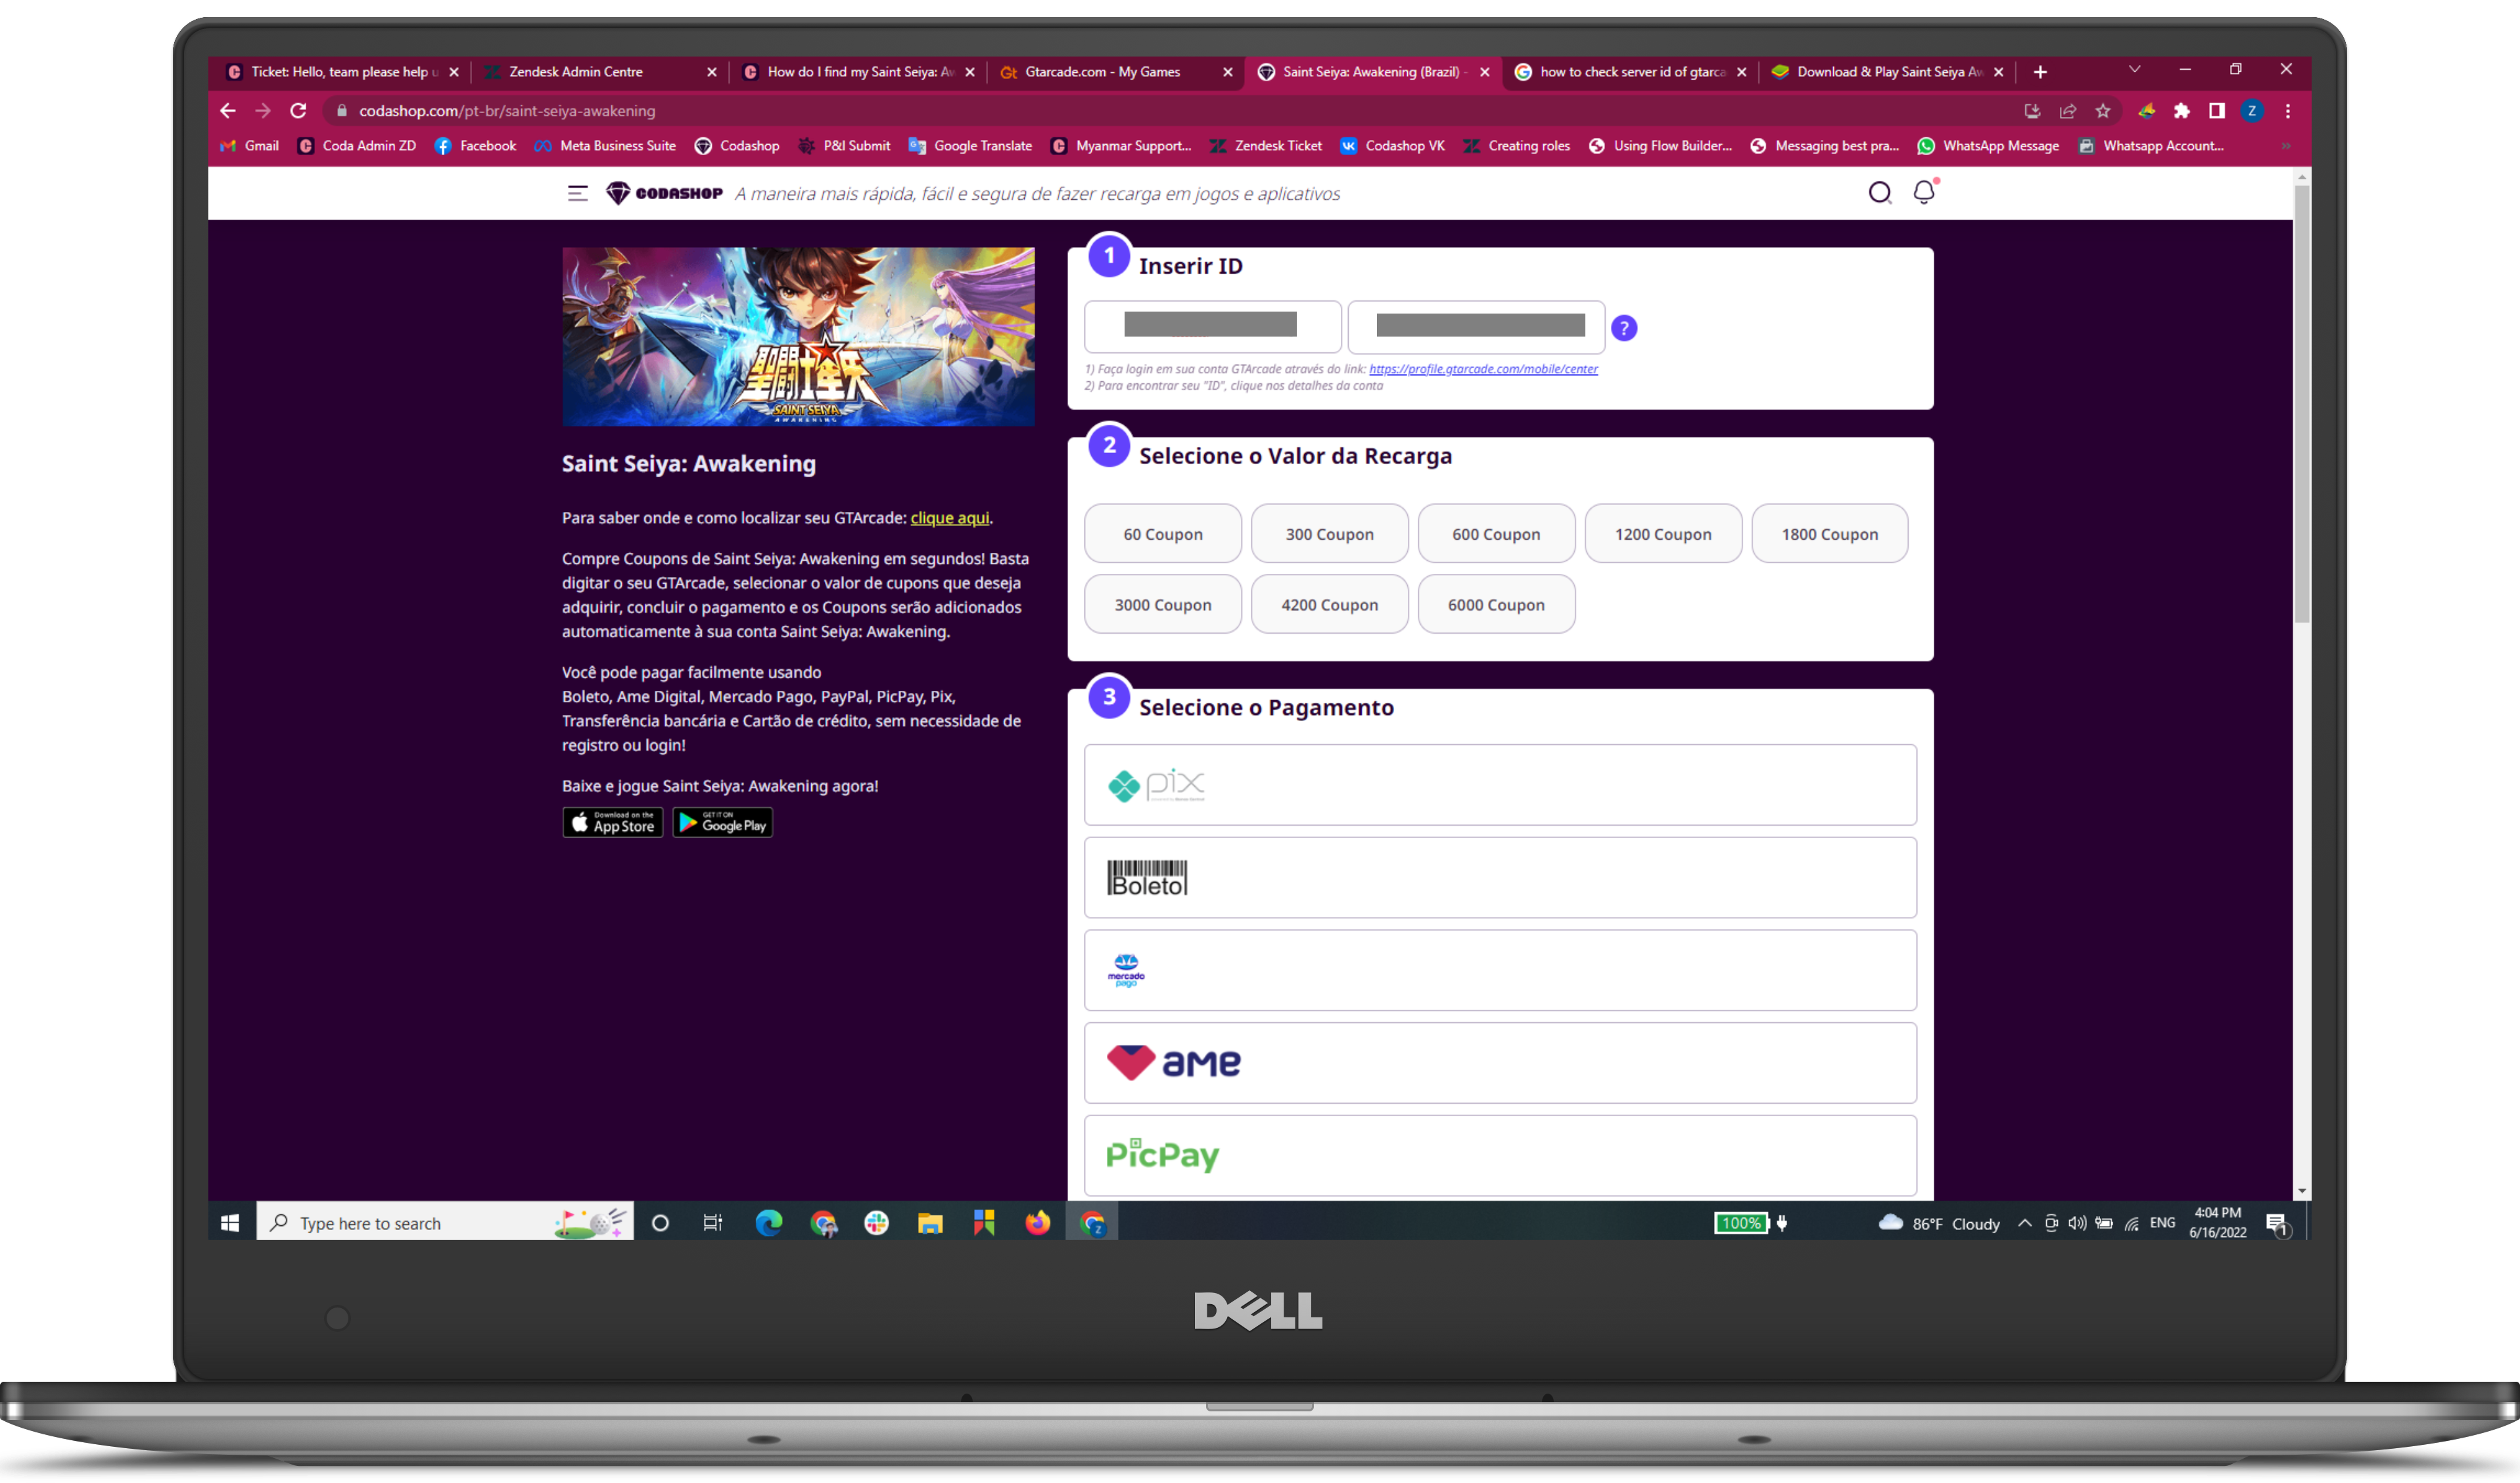Click the address bar URL
The image size is (2520, 1483).
tap(507, 111)
